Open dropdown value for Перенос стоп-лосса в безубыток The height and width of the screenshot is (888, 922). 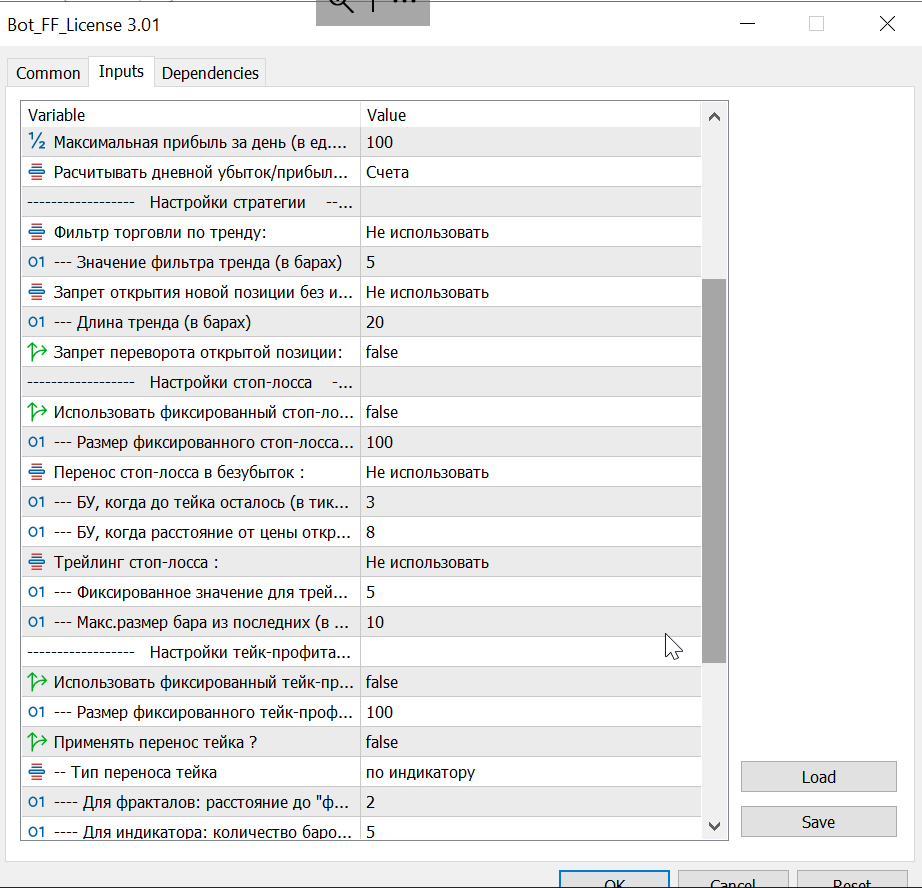point(530,472)
